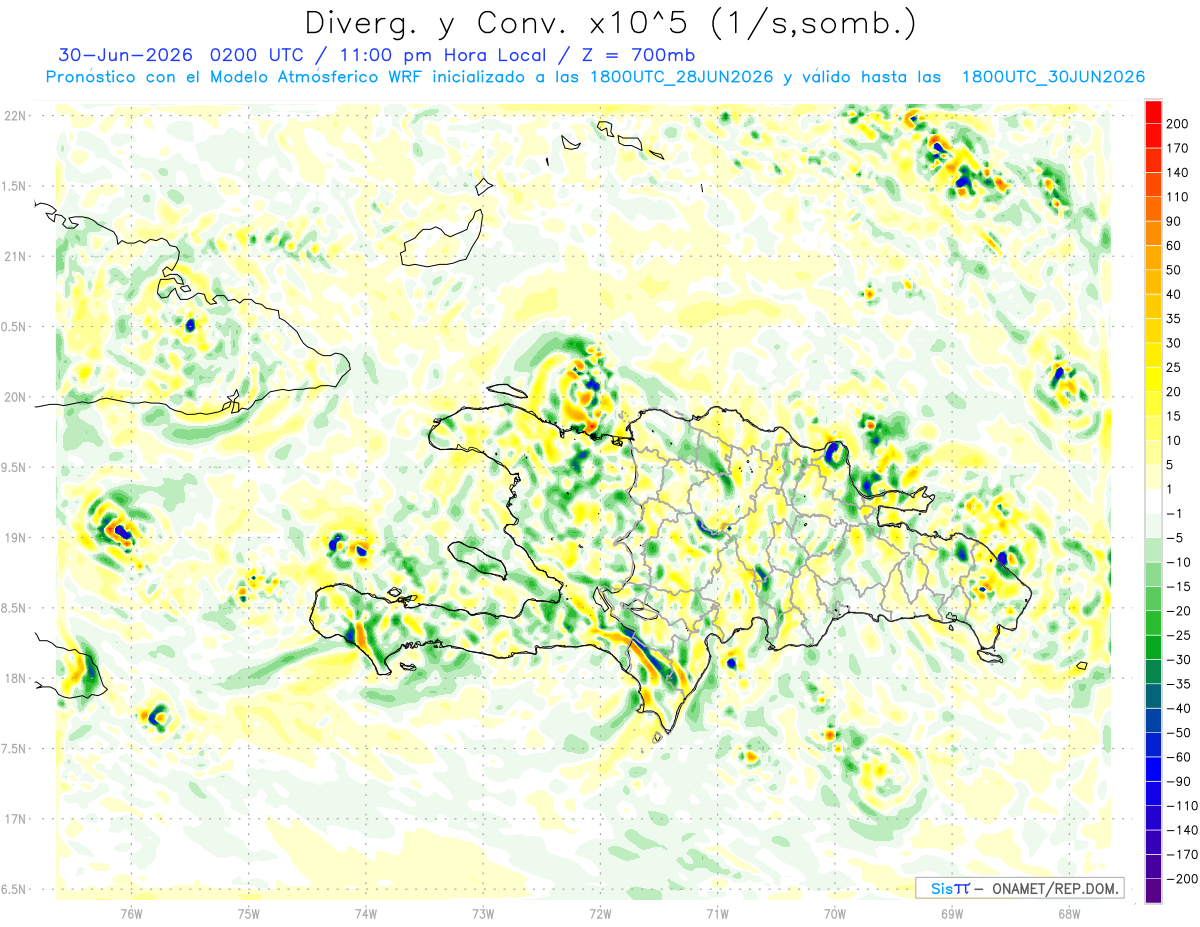1200x927 pixels.
Task: Click the positive "140" color scale value
Action: (1177, 173)
